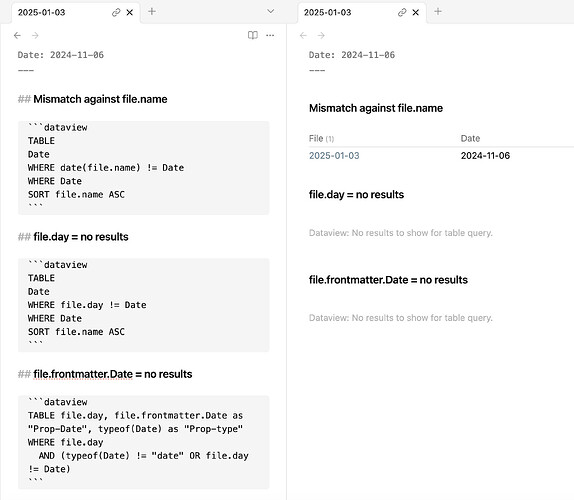Click preview heading 'file.frontmatter.Date = no results'

[388, 280]
